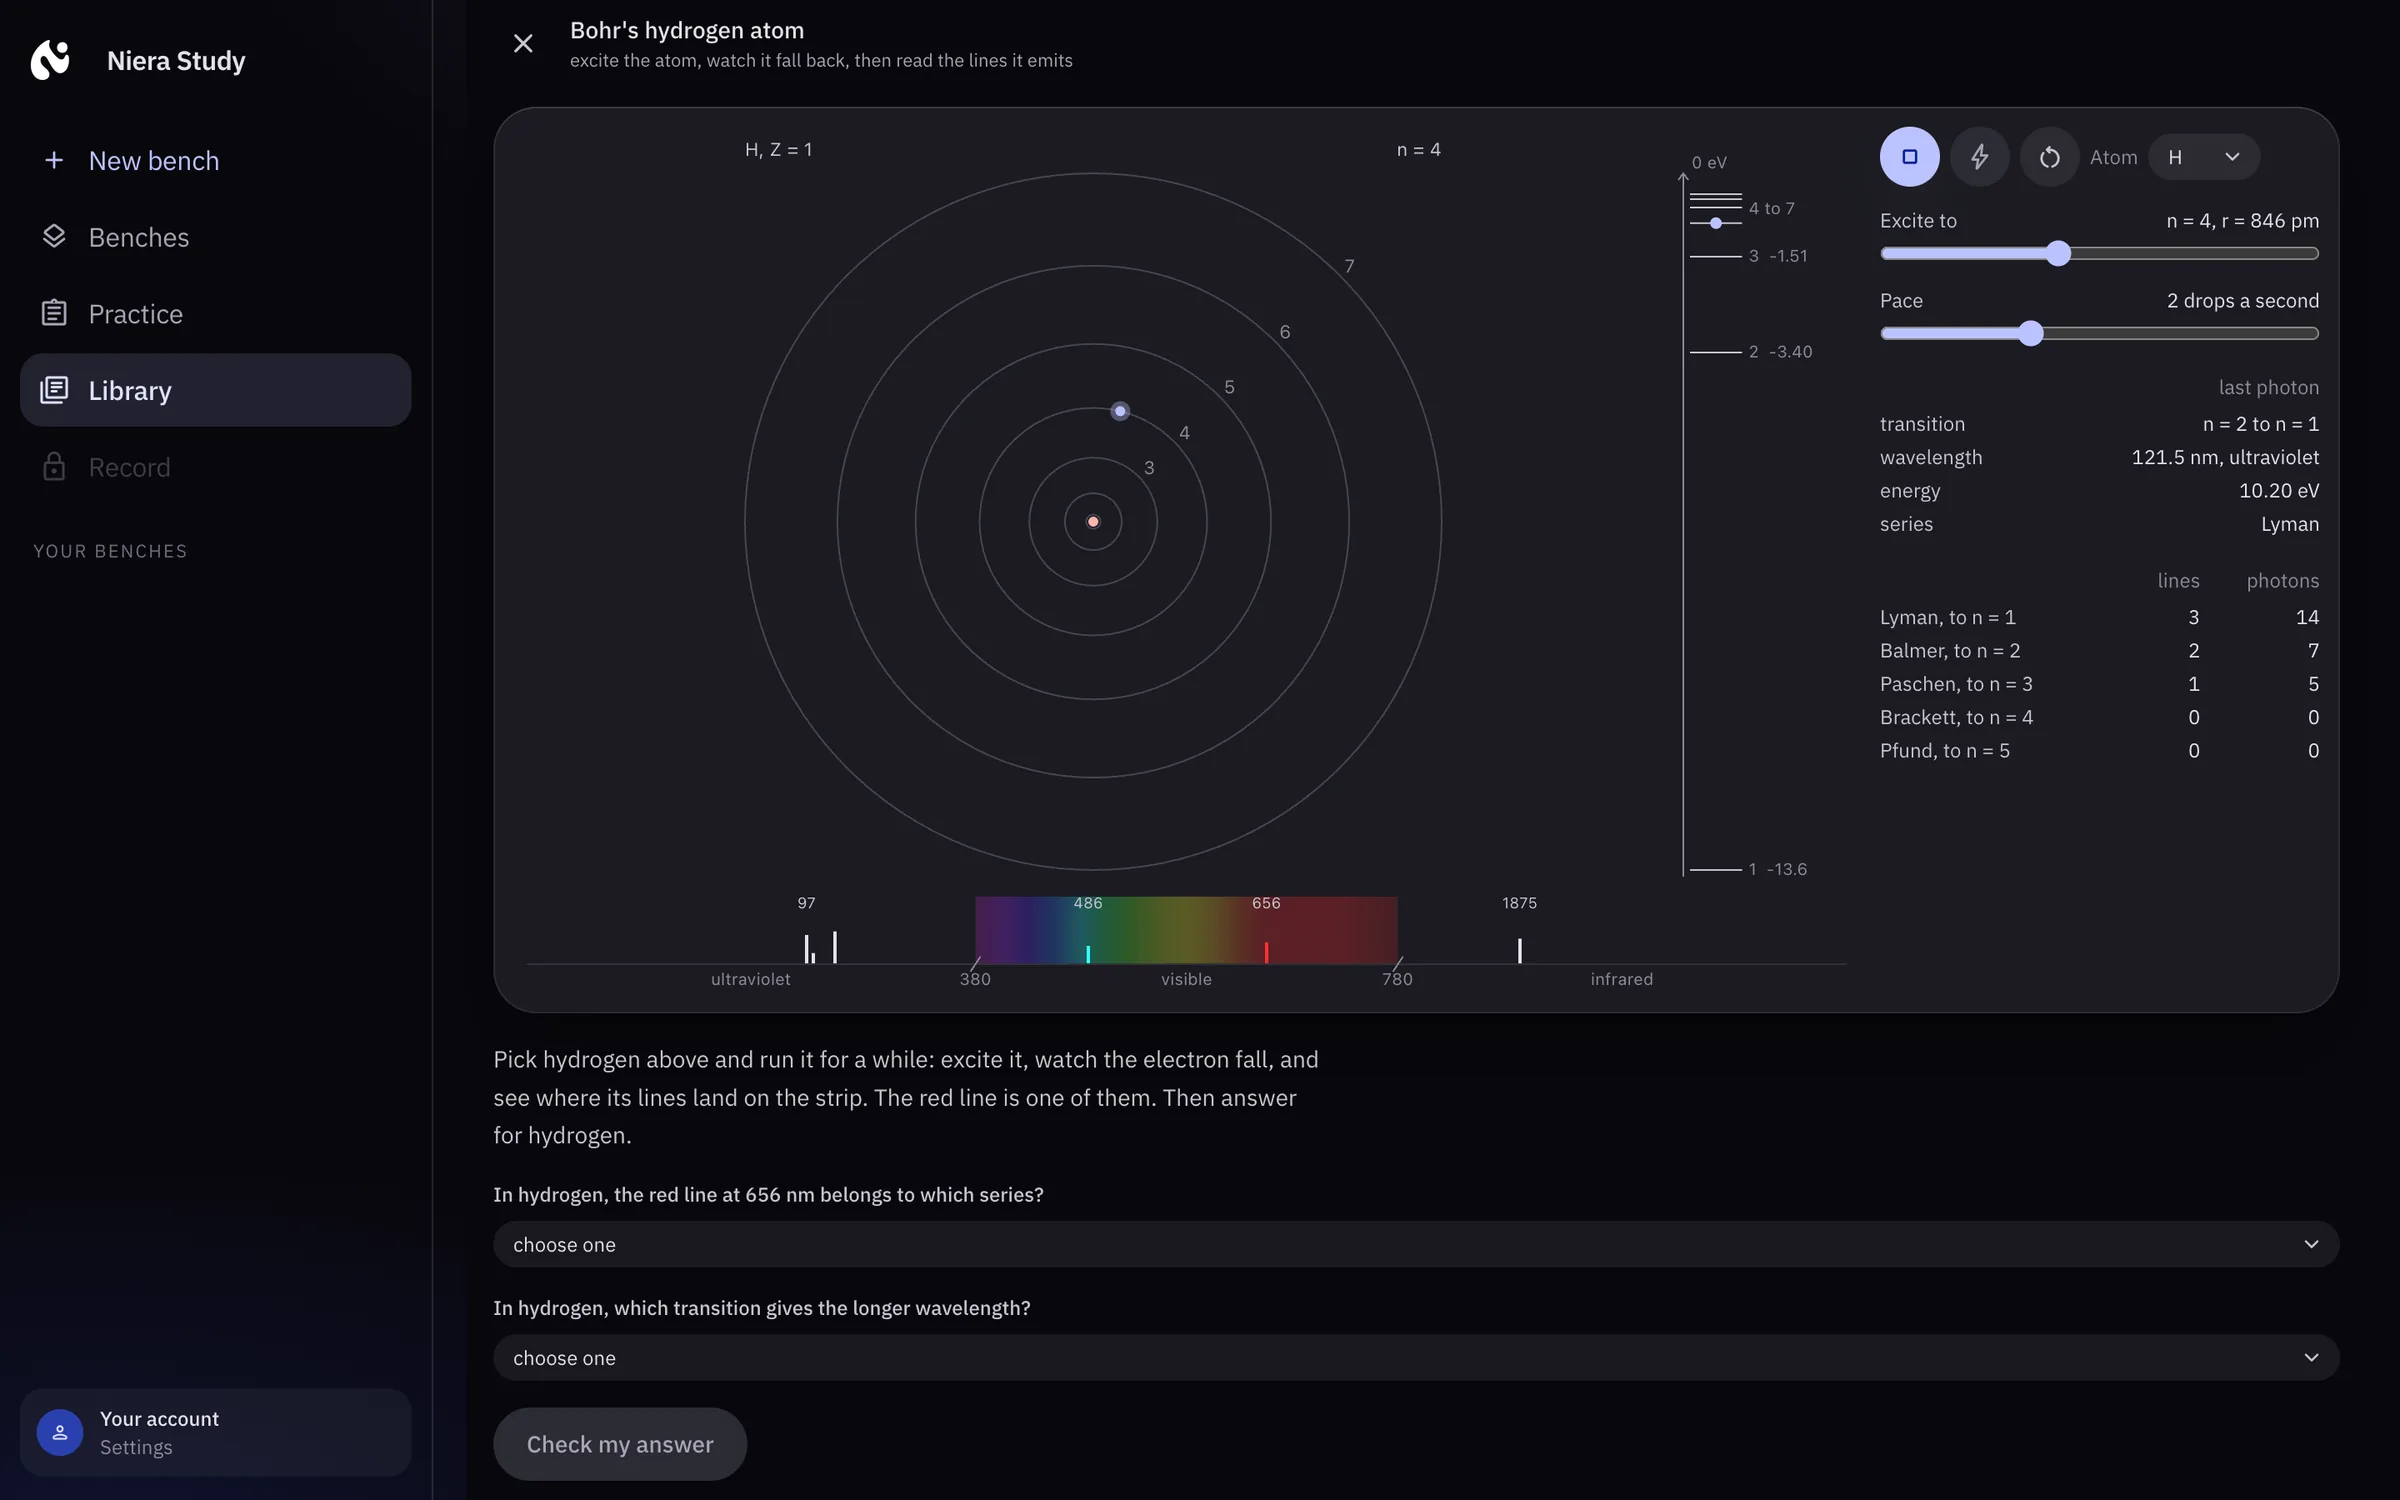Click the '10.20 eV' energy value
The height and width of the screenshot is (1500, 2400).
(2279, 490)
